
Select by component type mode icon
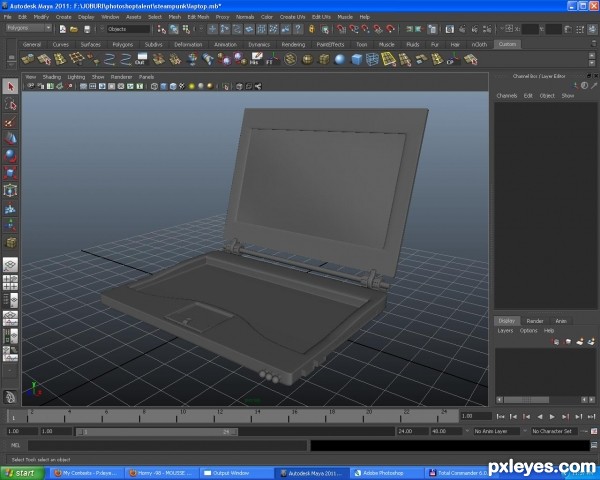click(x=186, y=29)
